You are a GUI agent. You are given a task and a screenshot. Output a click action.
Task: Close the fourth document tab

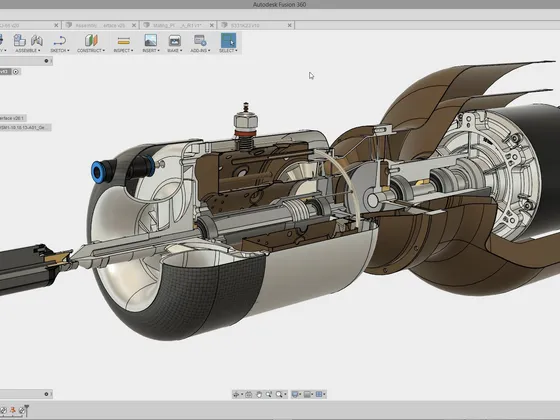[290, 25]
